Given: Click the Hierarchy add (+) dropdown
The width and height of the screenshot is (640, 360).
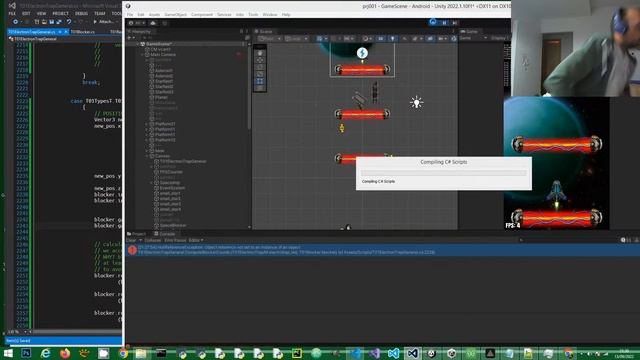Looking at the screenshot, I should click(131, 38).
